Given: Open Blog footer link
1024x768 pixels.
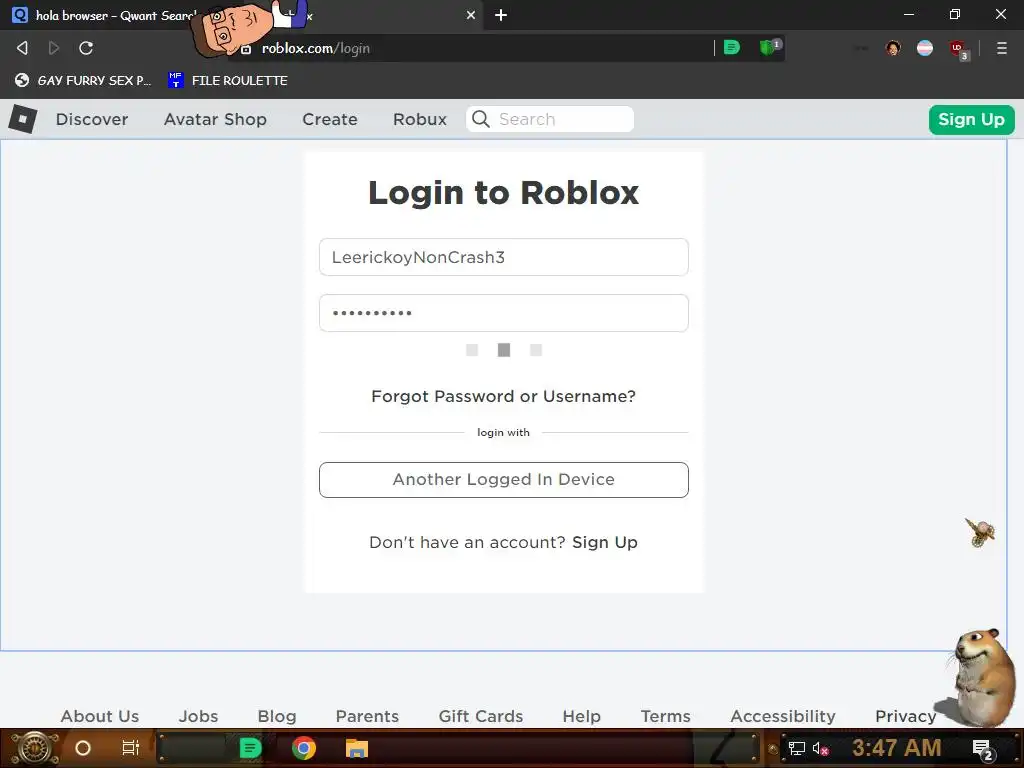Looking at the screenshot, I should (x=277, y=716).
